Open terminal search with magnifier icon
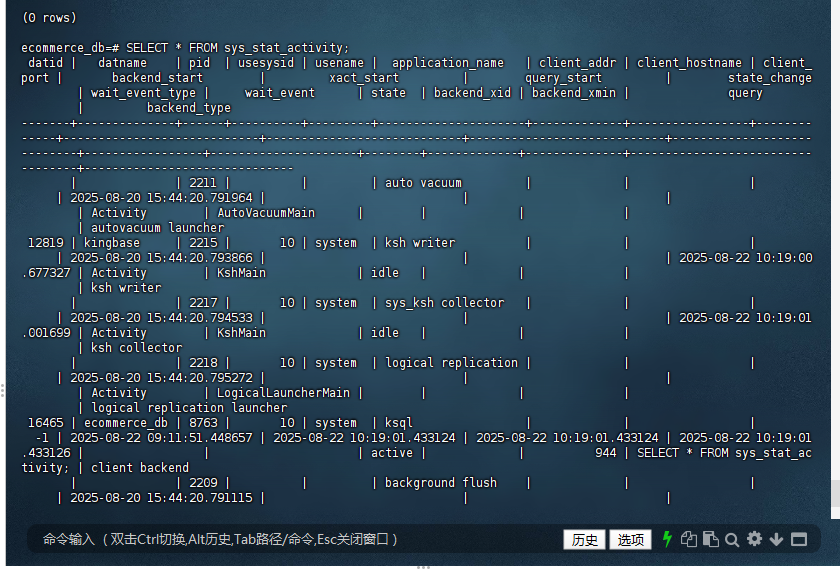840x569 pixels. click(x=732, y=540)
